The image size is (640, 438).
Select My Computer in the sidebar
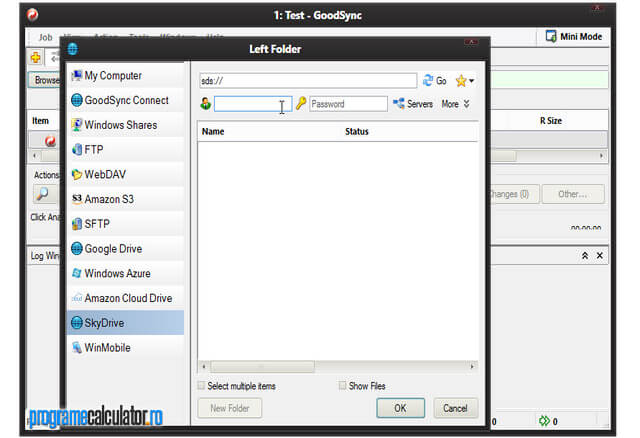point(125,76)
